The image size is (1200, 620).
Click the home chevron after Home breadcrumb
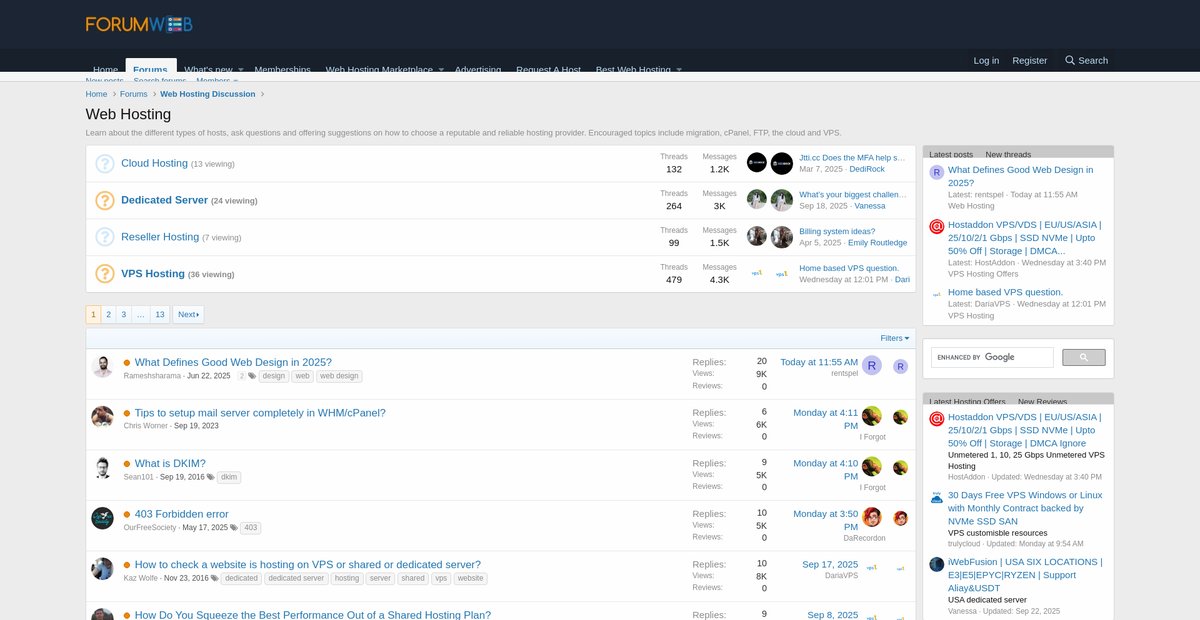(x=115, y=94)
